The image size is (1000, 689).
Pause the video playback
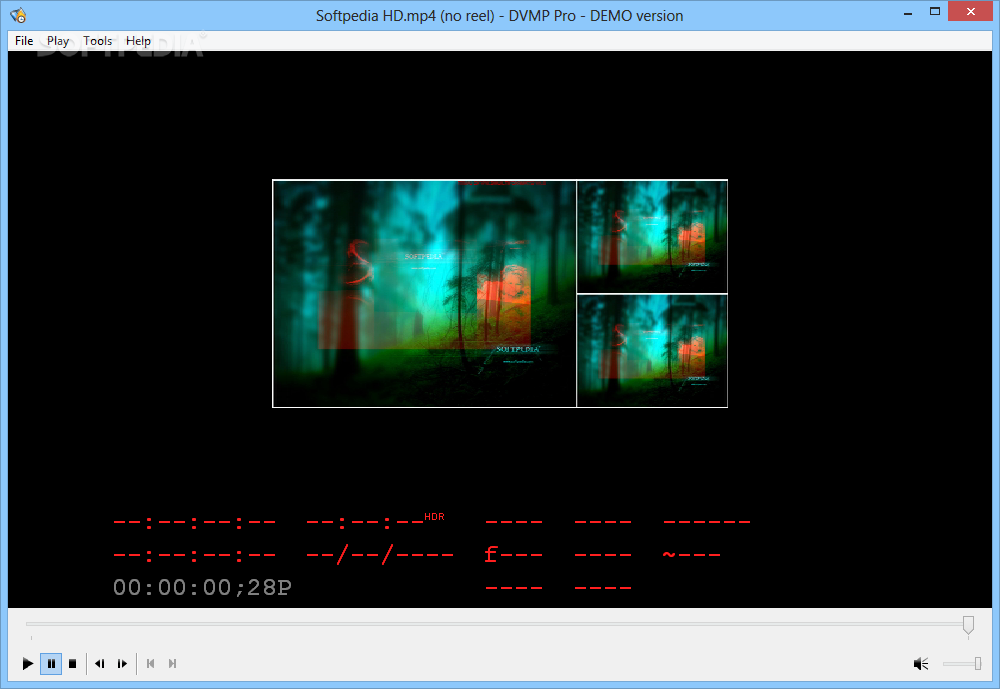click(x=51, y=663)
